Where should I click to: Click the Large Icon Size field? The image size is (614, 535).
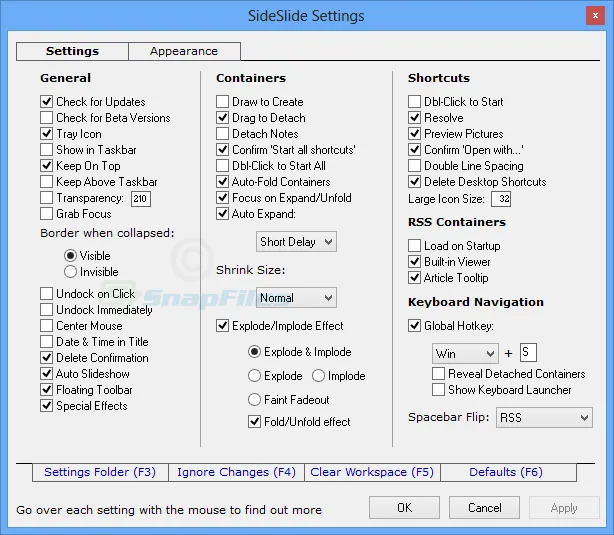501,199
